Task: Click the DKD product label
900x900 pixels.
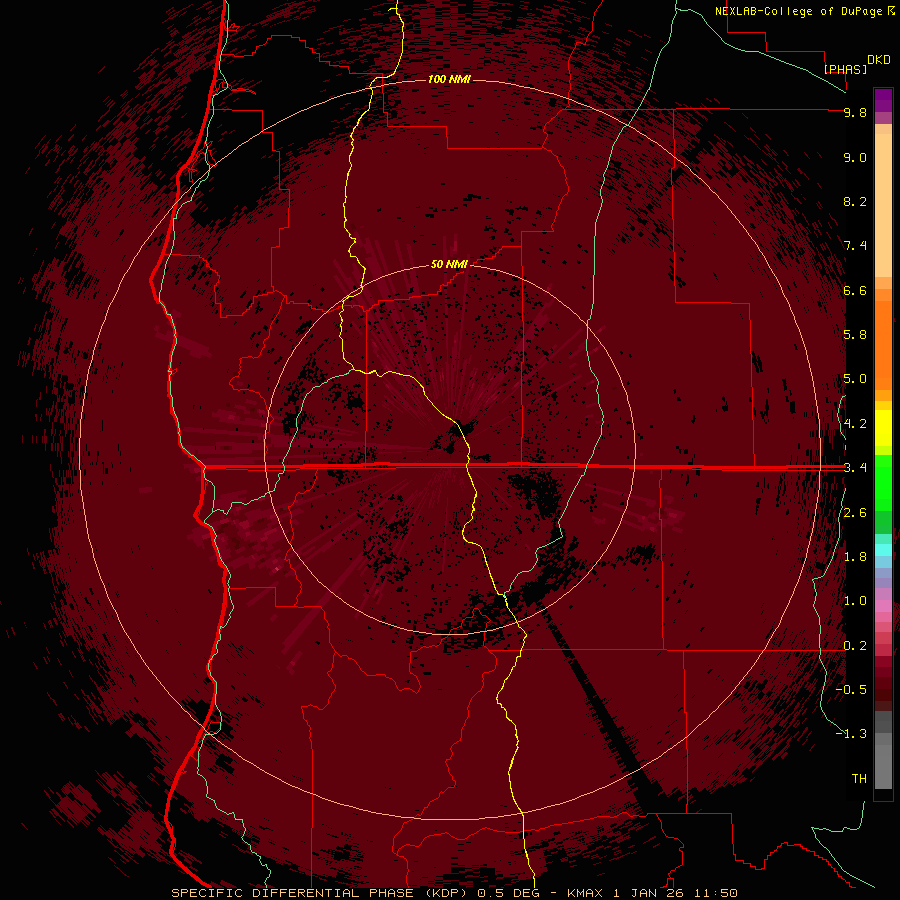Action: [879, 60]
